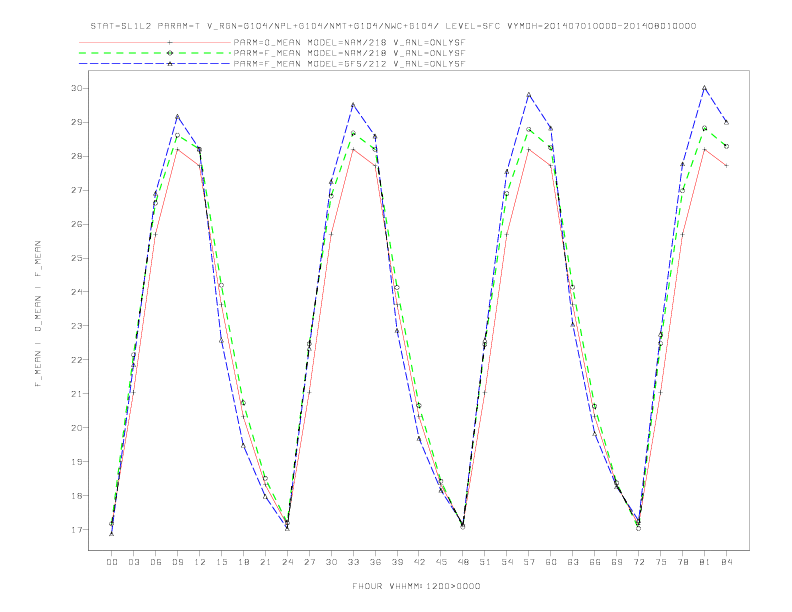Image resolution: width=792 pixels, height=612 pixels.
Task: Click x-axis forecast hour label 75
Action: (x=661, y=562)
